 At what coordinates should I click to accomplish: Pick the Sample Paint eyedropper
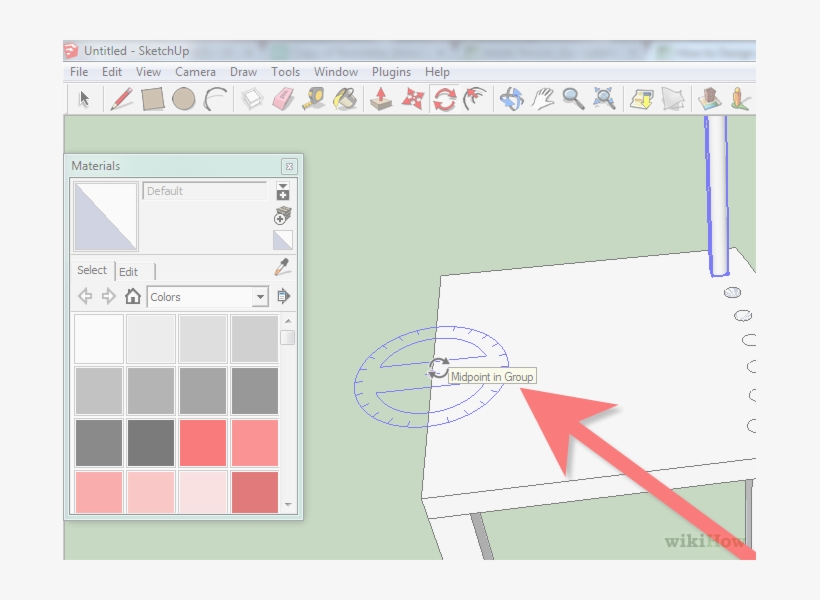click(x=282, y=267)
